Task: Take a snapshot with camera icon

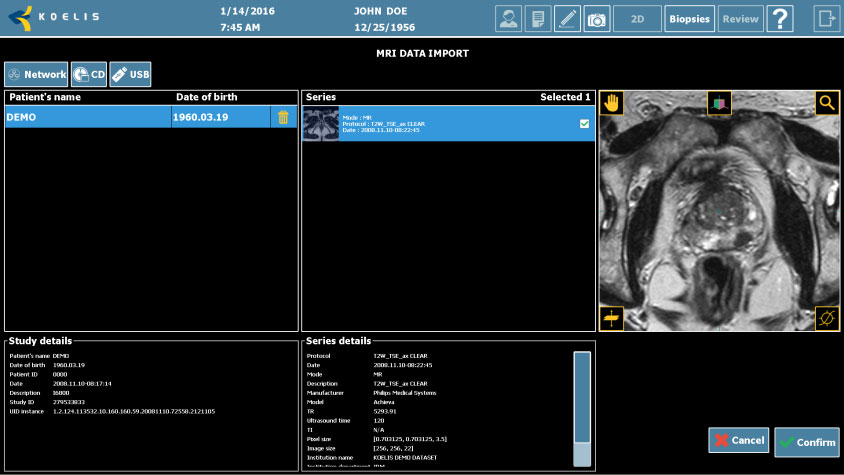Action: point(597,19)
